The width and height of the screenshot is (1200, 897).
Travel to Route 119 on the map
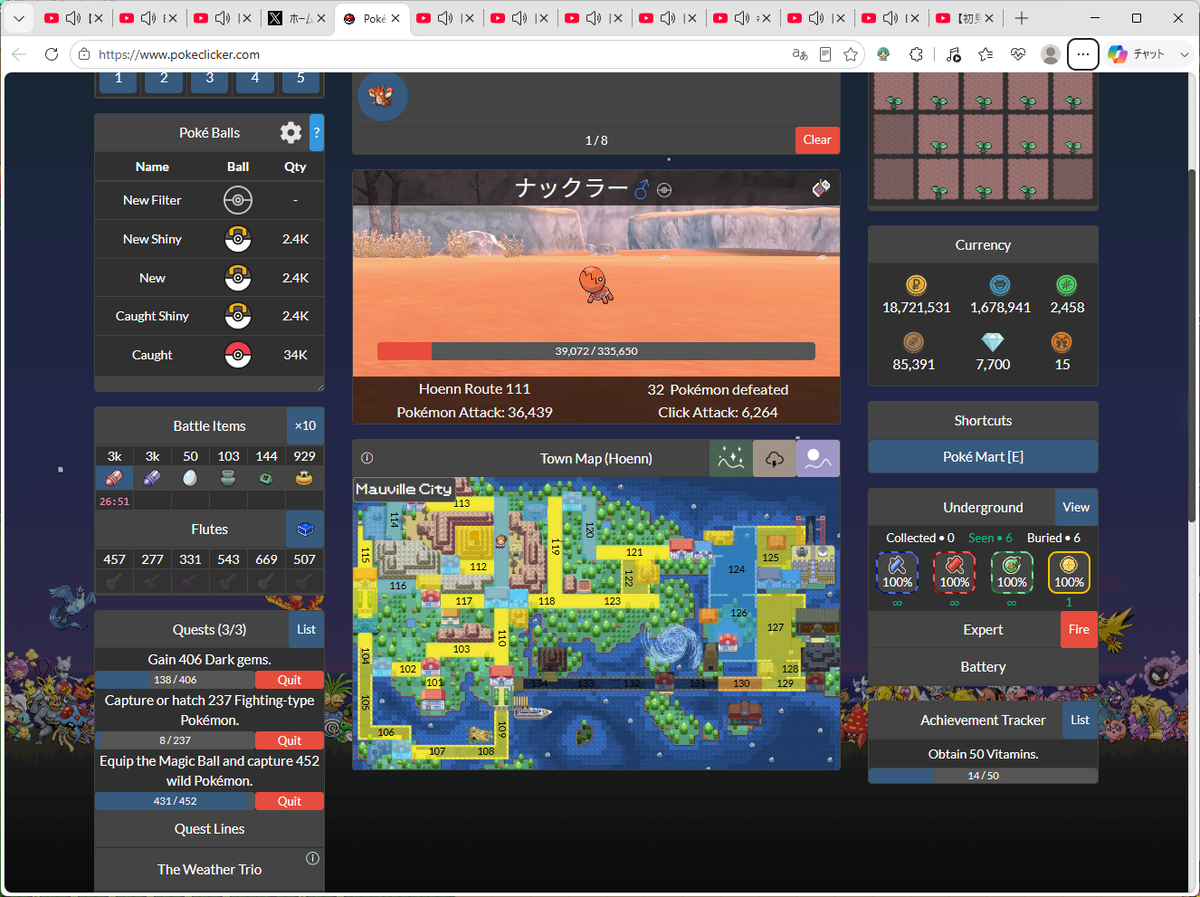tap(555, 546)
